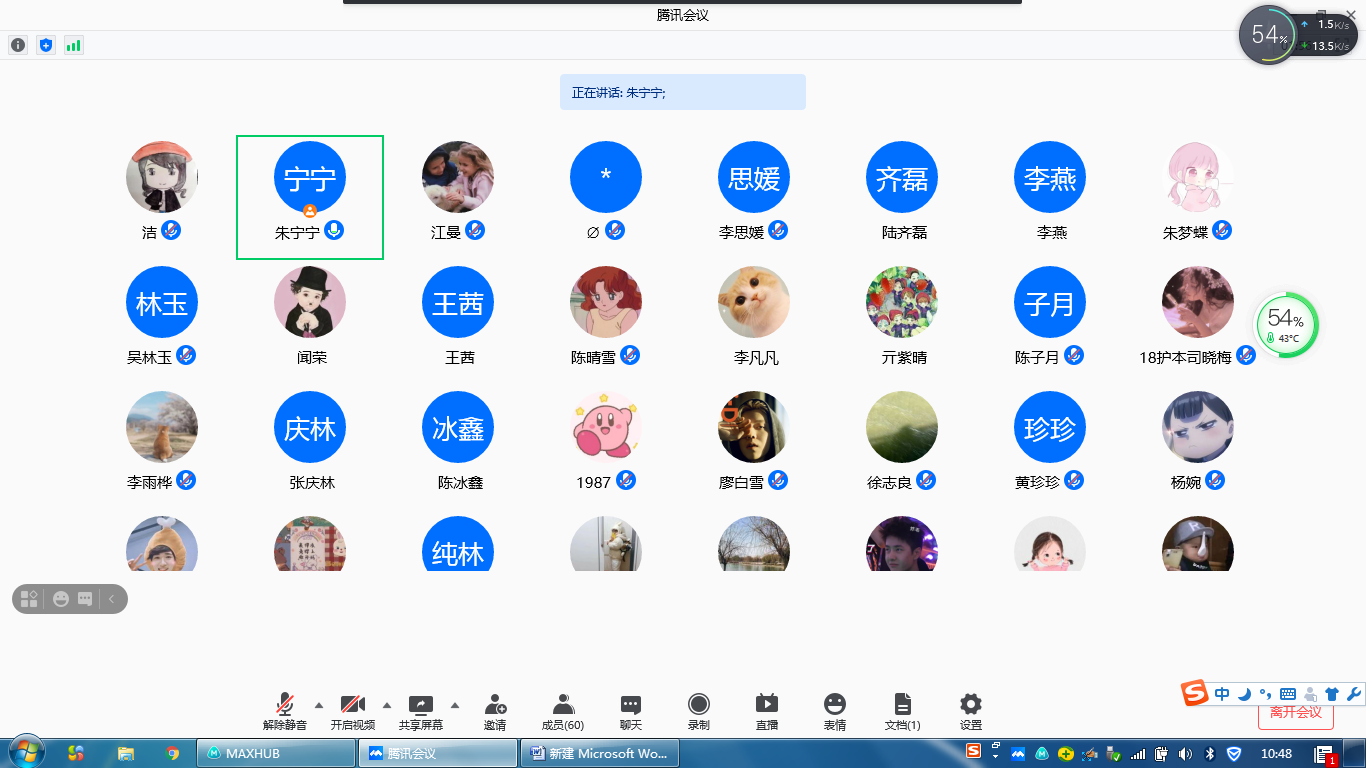Screen dimensions: 1366x768
Task: Click the 10:48 taskbar clock
Action: 1277,753
